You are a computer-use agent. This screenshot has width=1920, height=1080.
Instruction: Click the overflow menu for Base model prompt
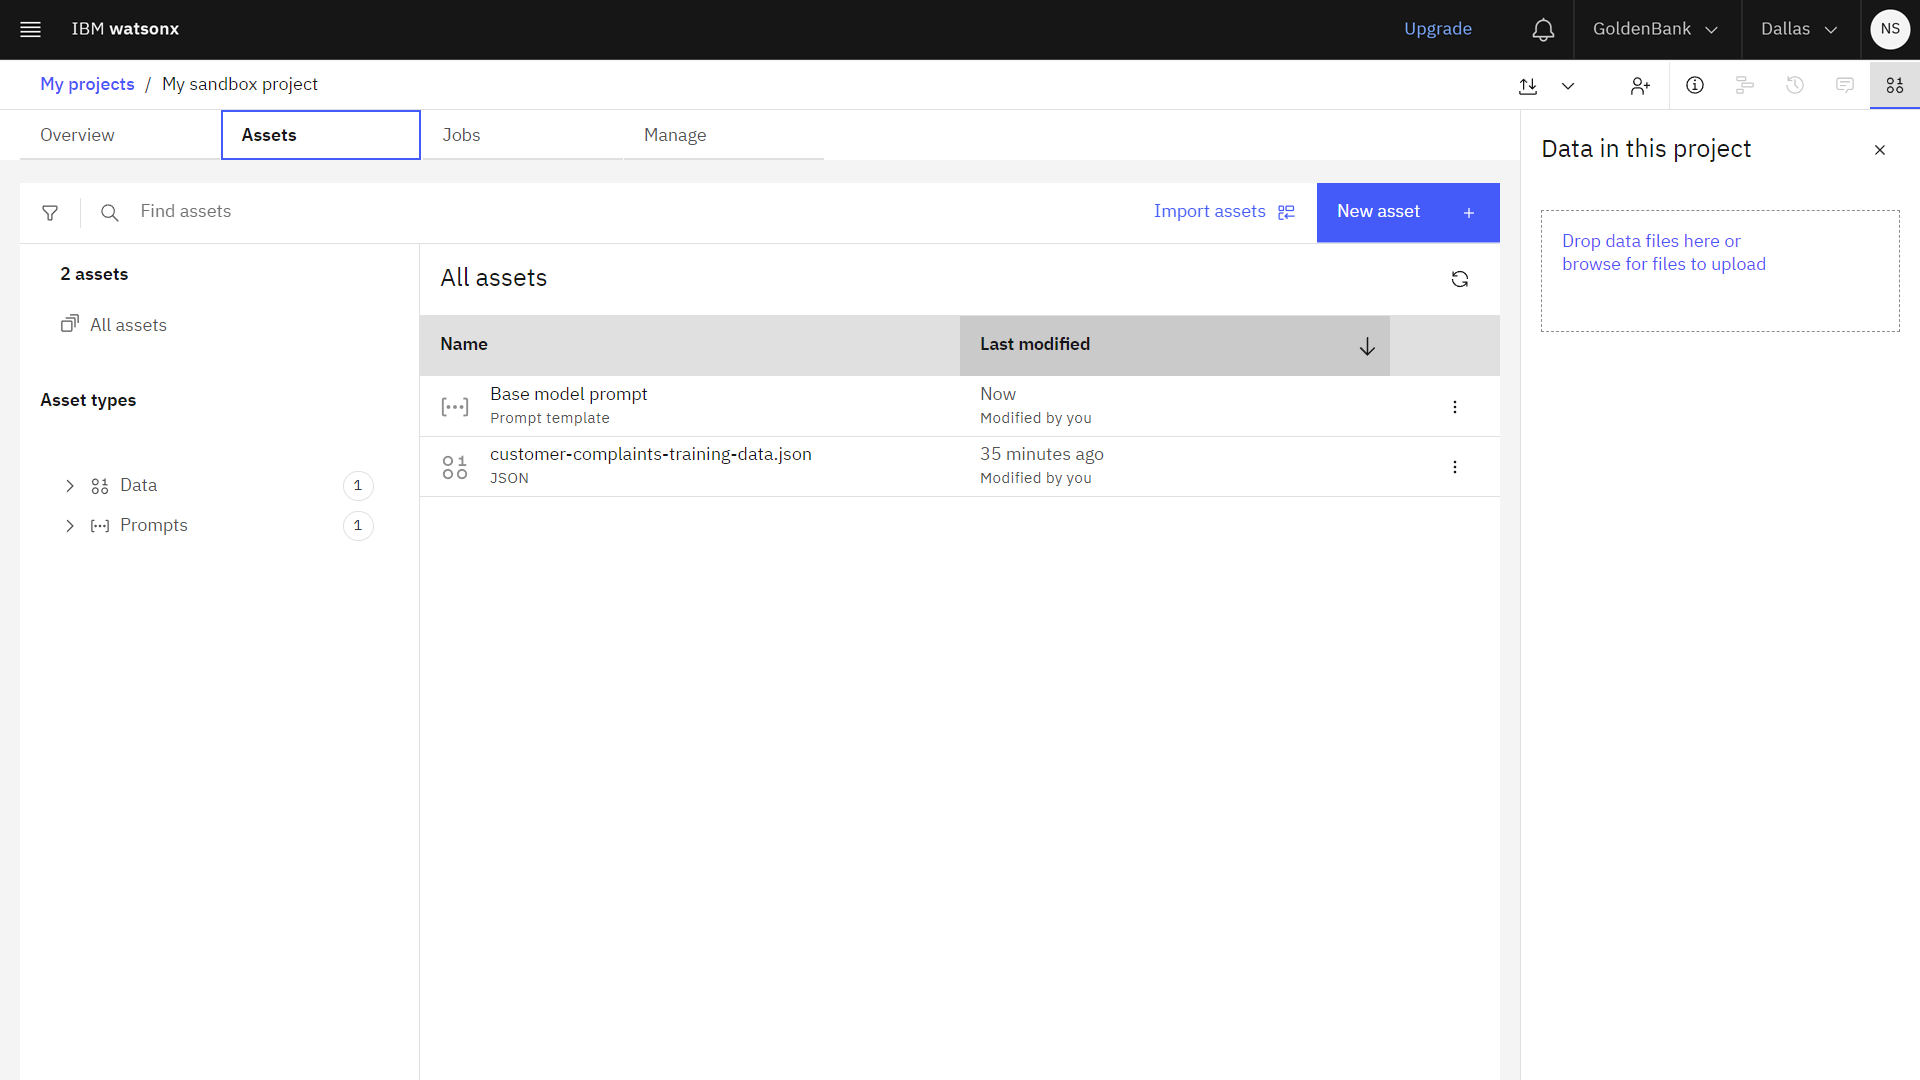[1455, 406]
